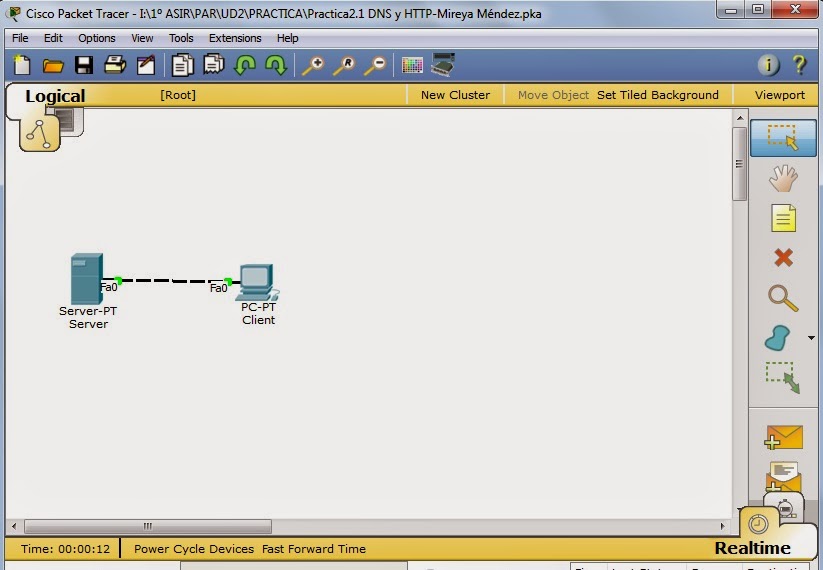The width and height of the screenshot is (823, 570).
Task: Click the New file icon
Action: 22,65
